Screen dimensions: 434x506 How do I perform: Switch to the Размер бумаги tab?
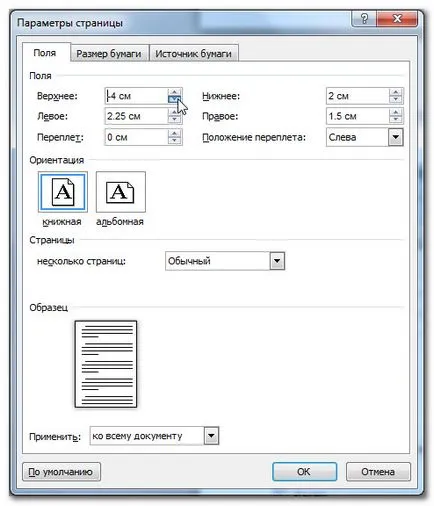click(109, 54)
